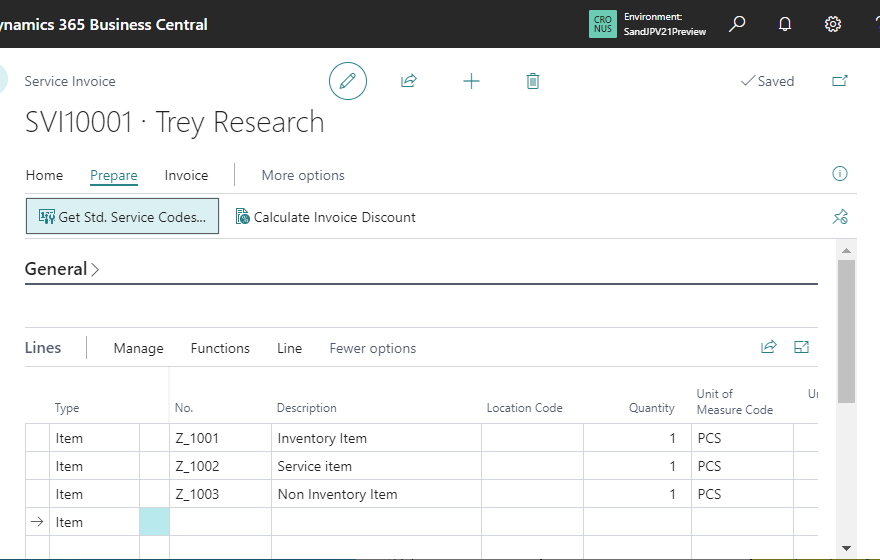The width and height of the screenshot is (880, 560).
Task: Click the share icon in page header
Action: pos(409,81)
